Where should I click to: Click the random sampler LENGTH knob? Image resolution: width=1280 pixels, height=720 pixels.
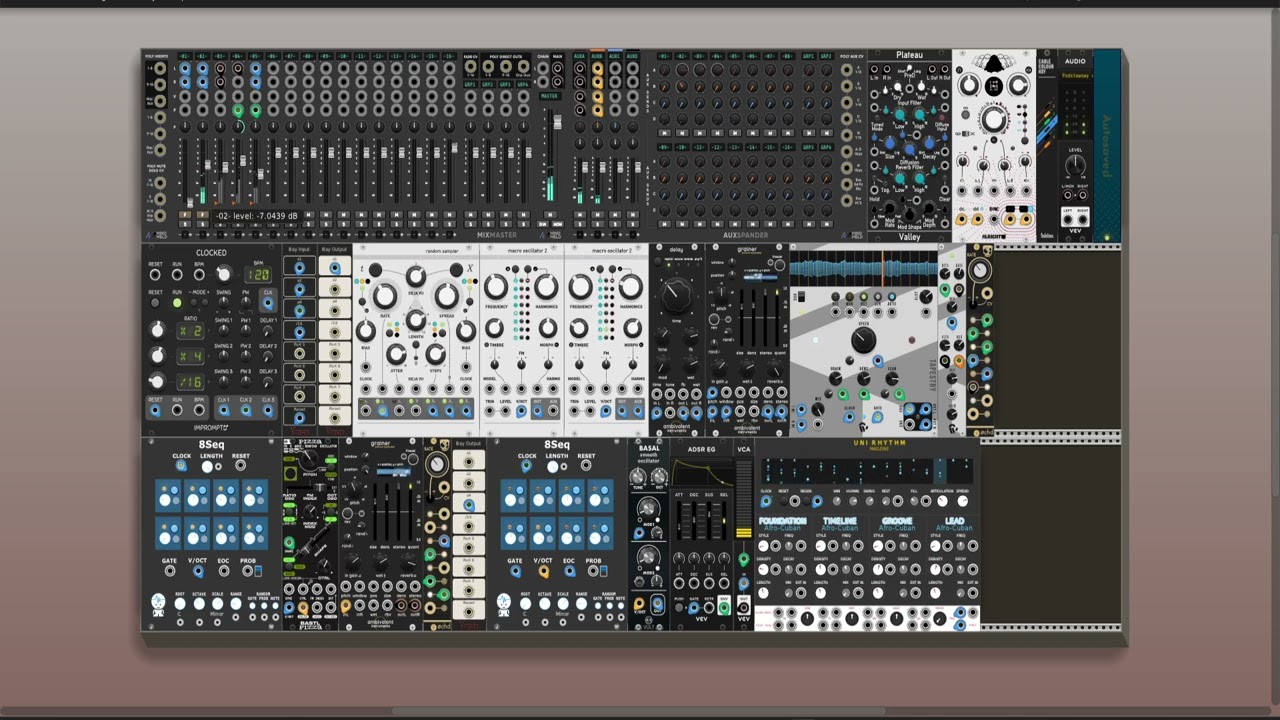click(415, 320)
